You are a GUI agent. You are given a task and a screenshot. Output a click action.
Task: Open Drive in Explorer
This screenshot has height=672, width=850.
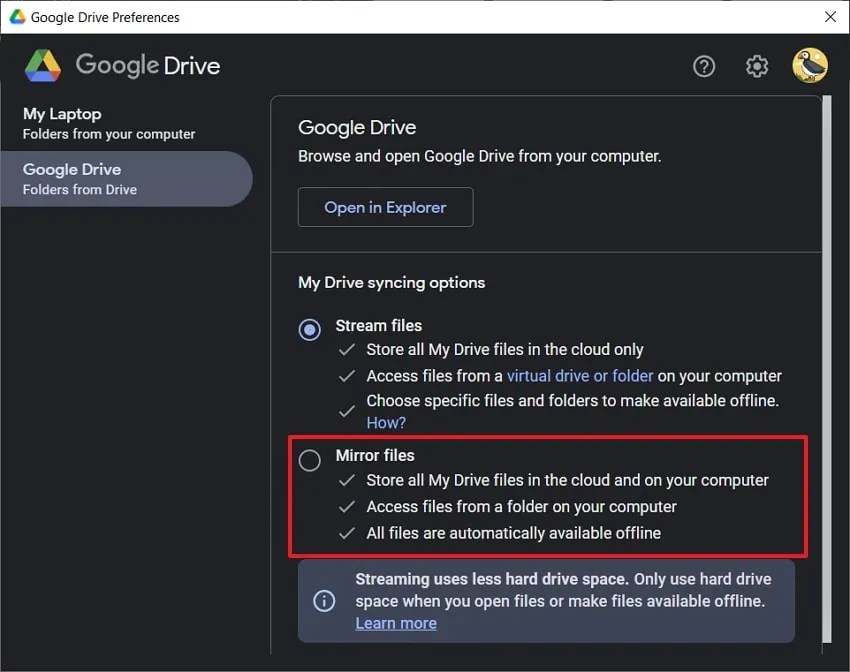(x=385, y=207)
